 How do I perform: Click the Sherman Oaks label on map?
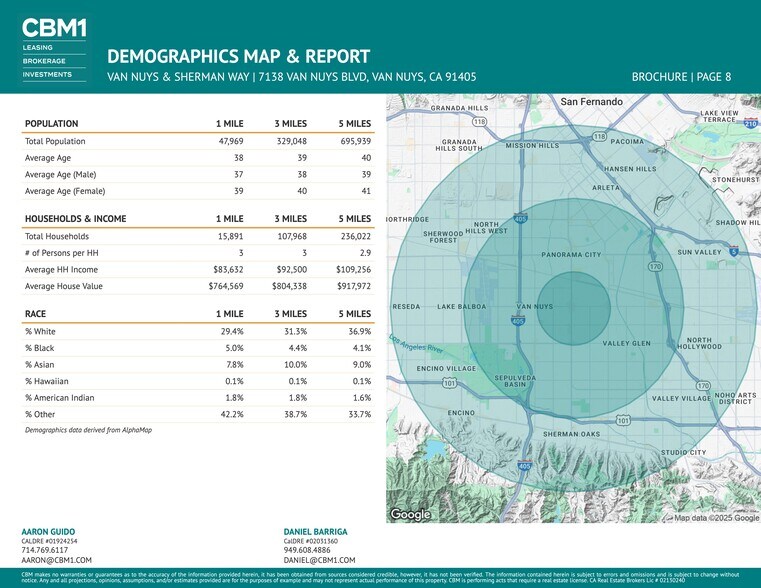571,434
